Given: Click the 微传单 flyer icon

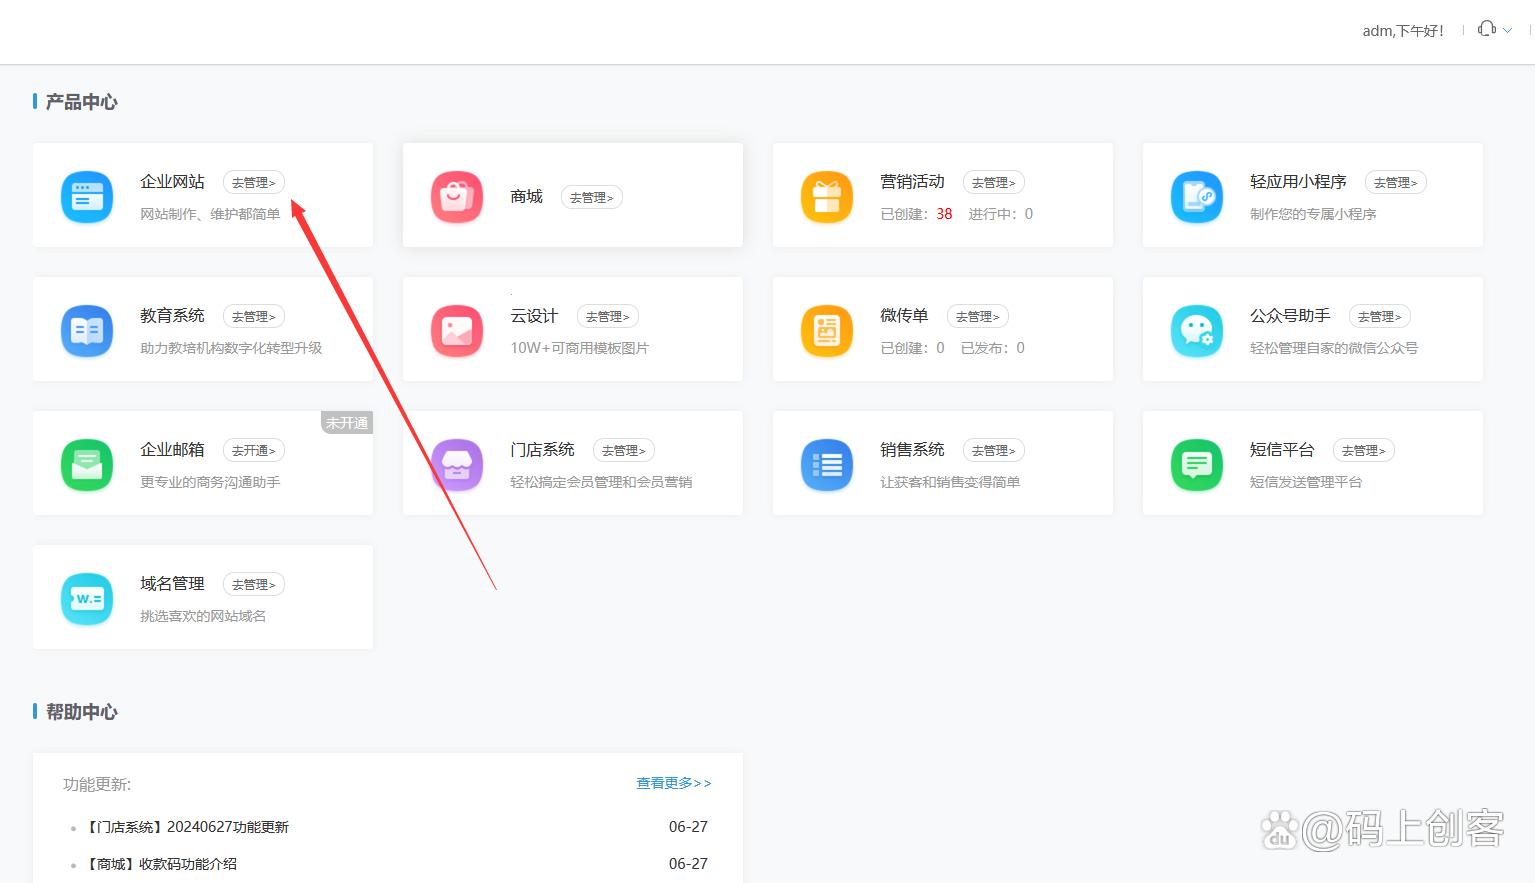Looking at the screenshot, I should pos(827,331).
